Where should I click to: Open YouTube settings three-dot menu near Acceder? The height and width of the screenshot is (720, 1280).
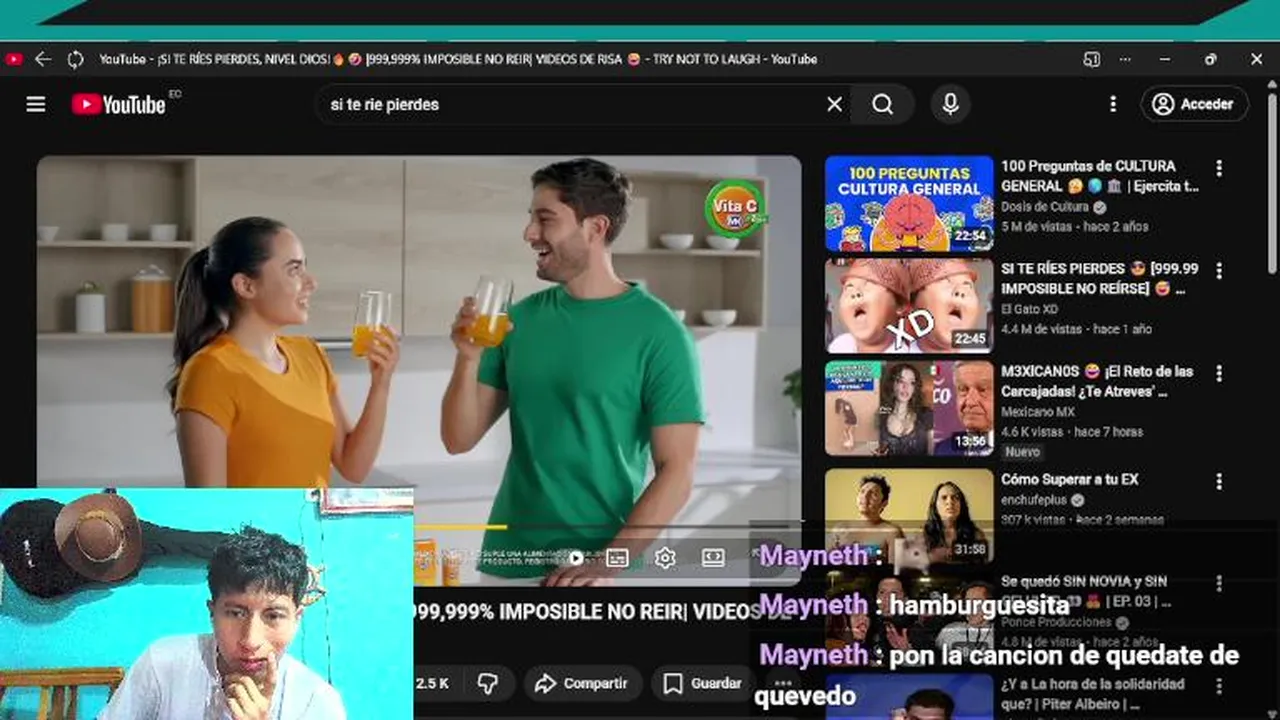point(1112,104)
